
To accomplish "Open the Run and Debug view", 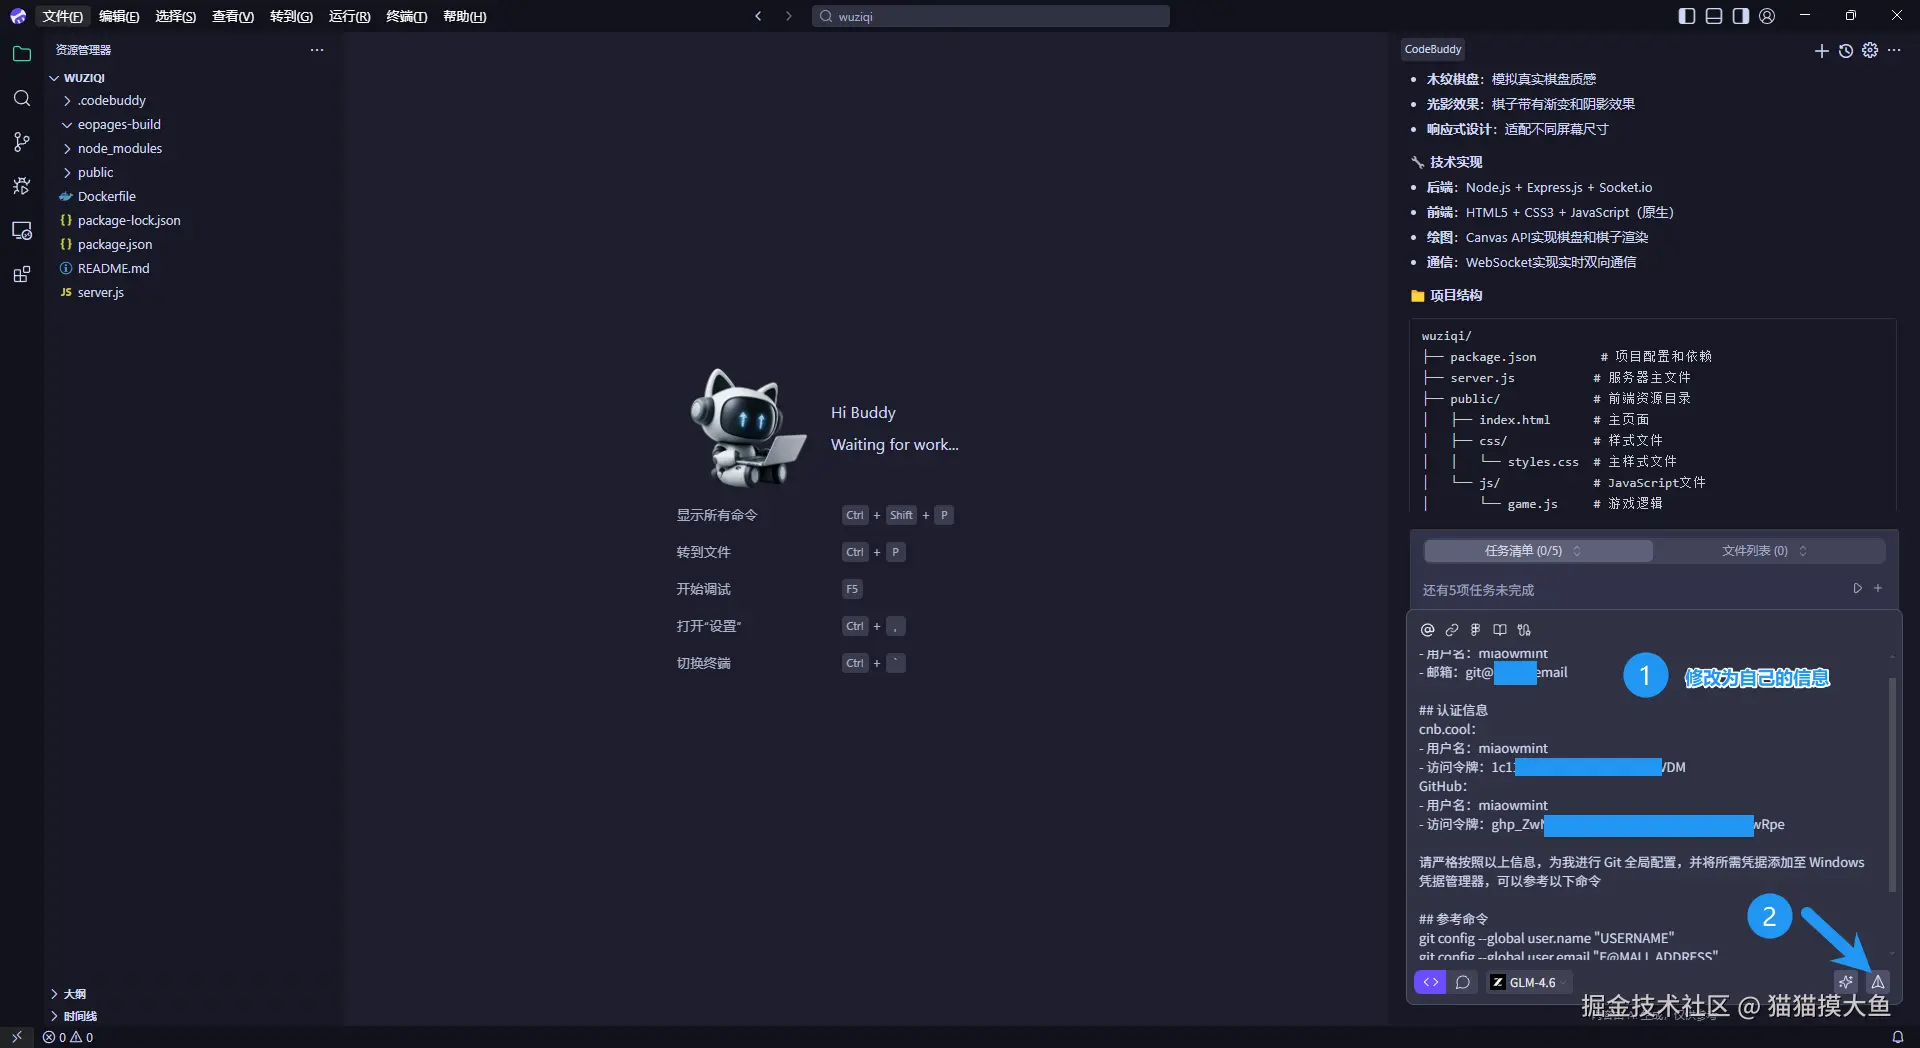I will click(22, 186).
